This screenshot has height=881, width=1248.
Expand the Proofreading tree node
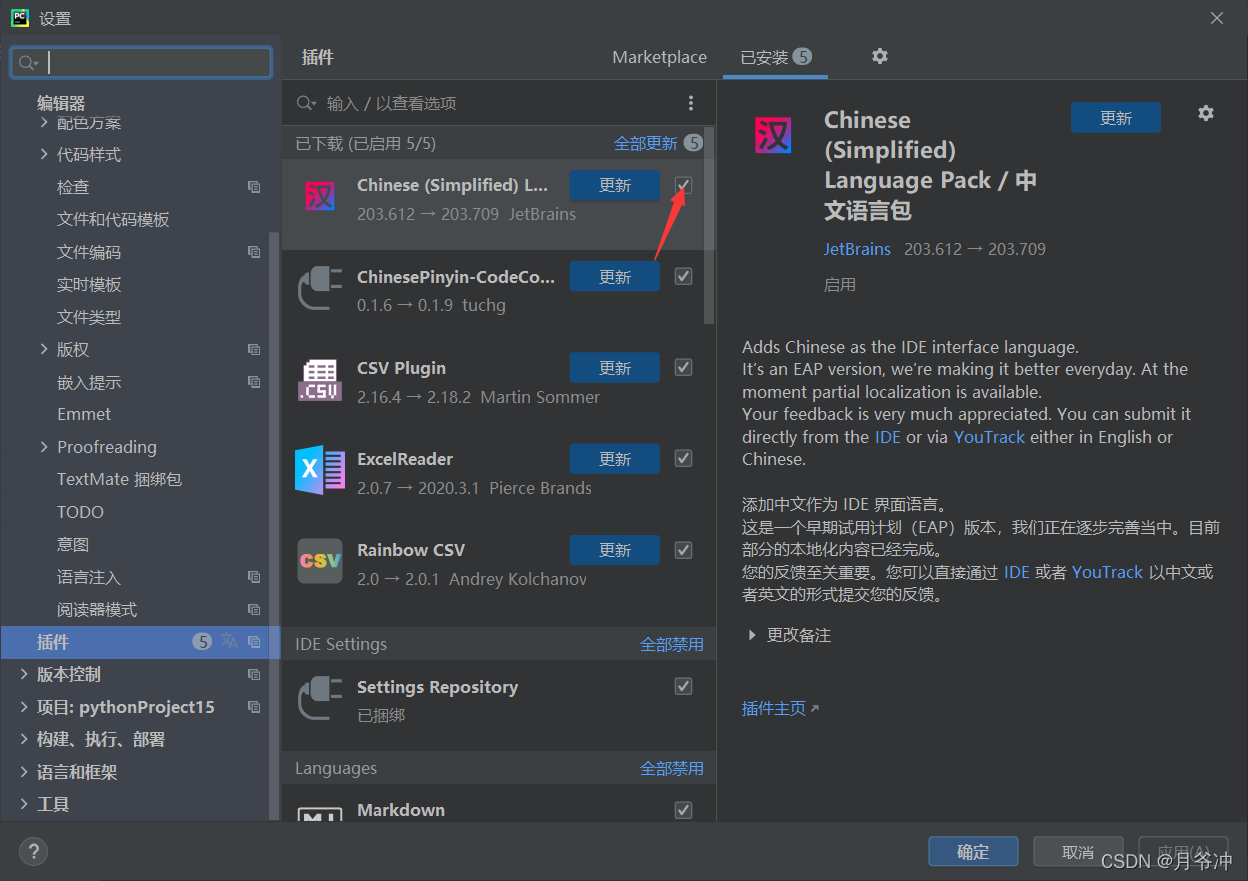pos(44,447)
